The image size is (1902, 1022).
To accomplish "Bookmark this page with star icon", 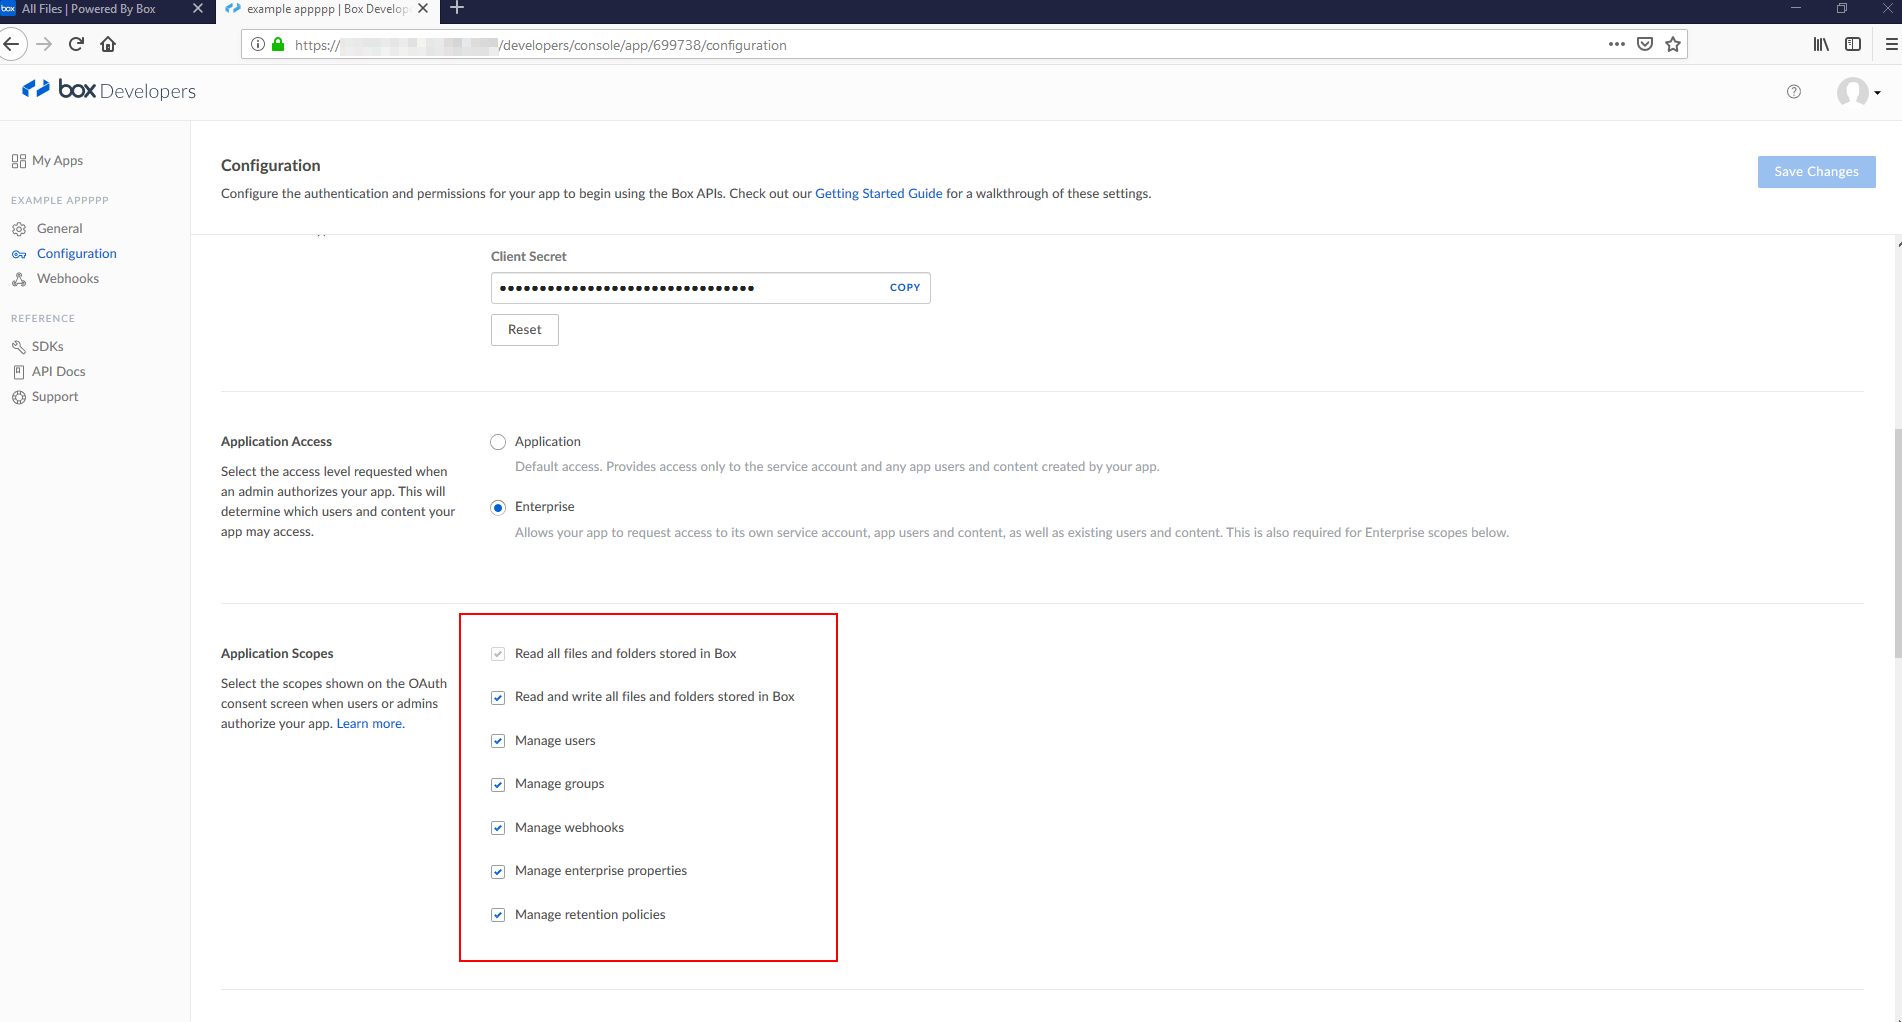I will 1673,44.
